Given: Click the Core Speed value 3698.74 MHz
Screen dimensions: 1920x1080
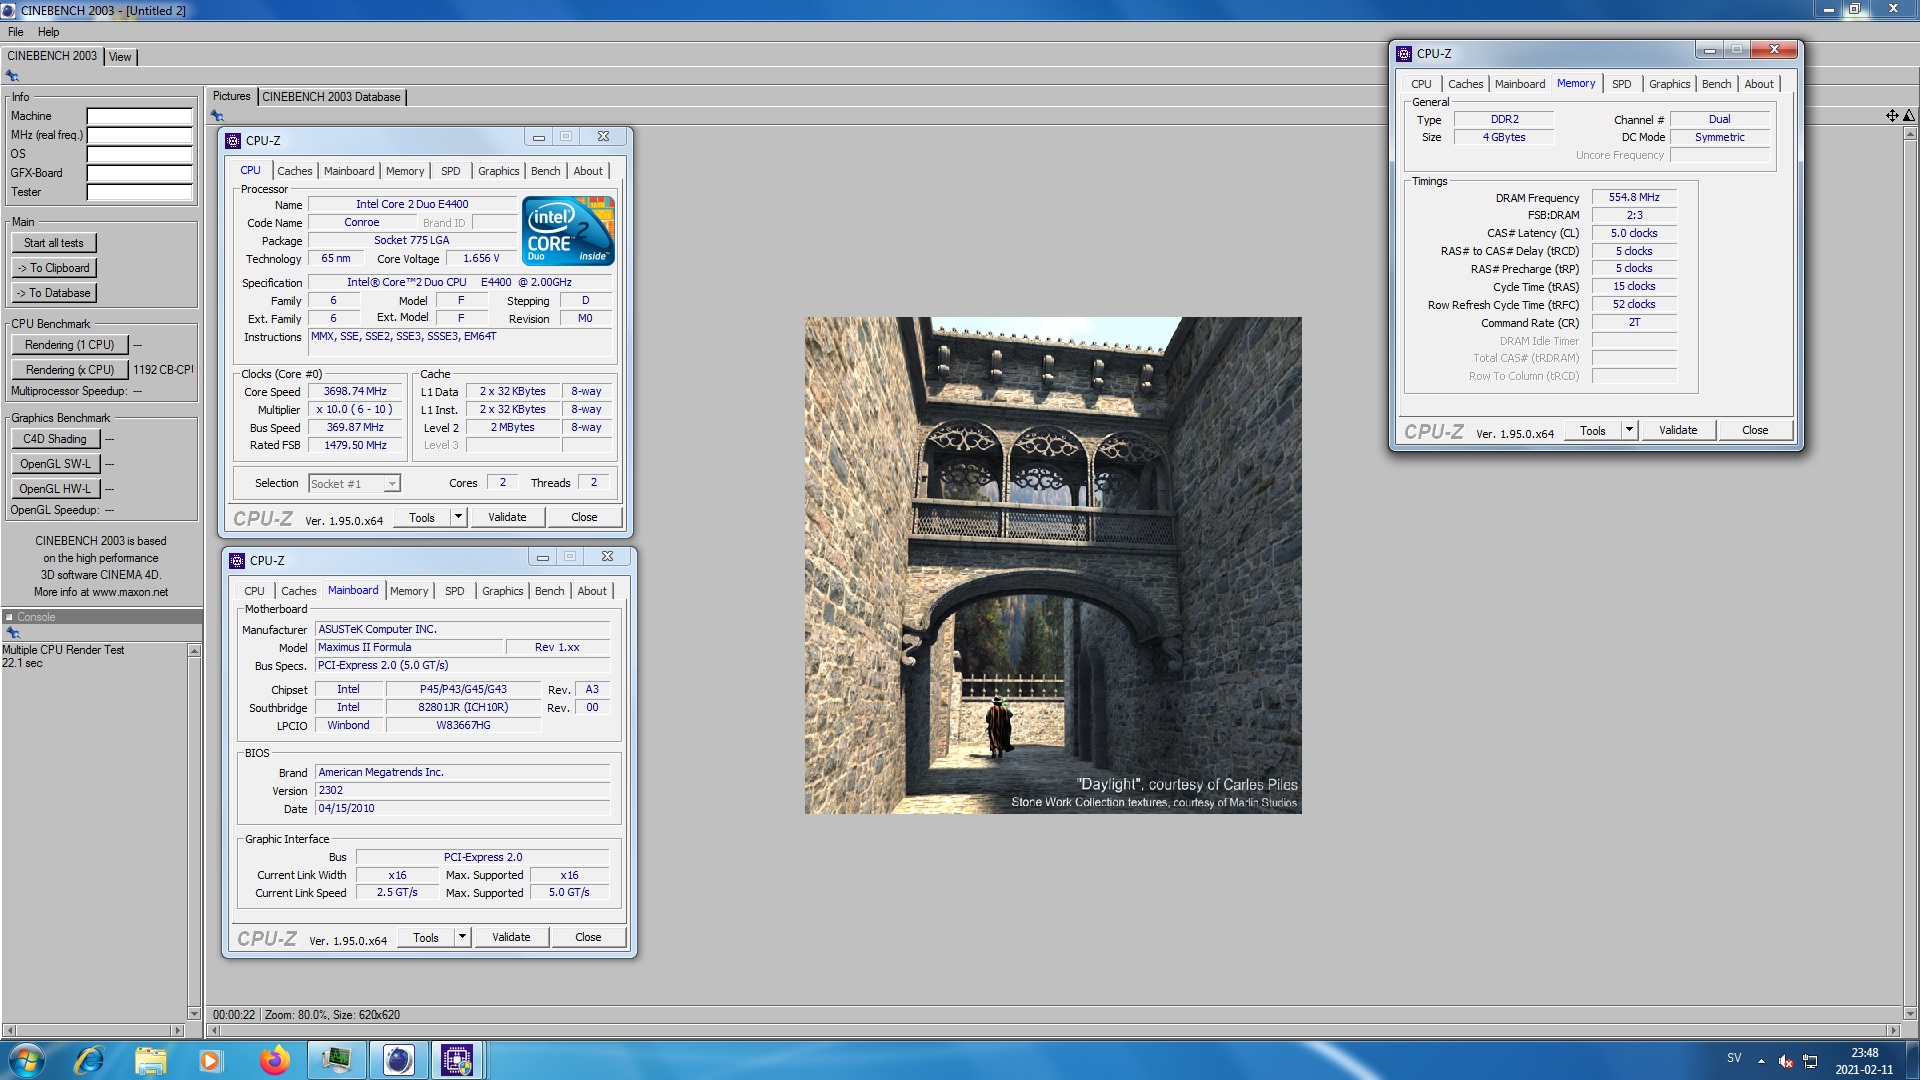Looking at the screenshot, I should pyautogui.click(x=355, y=392).
